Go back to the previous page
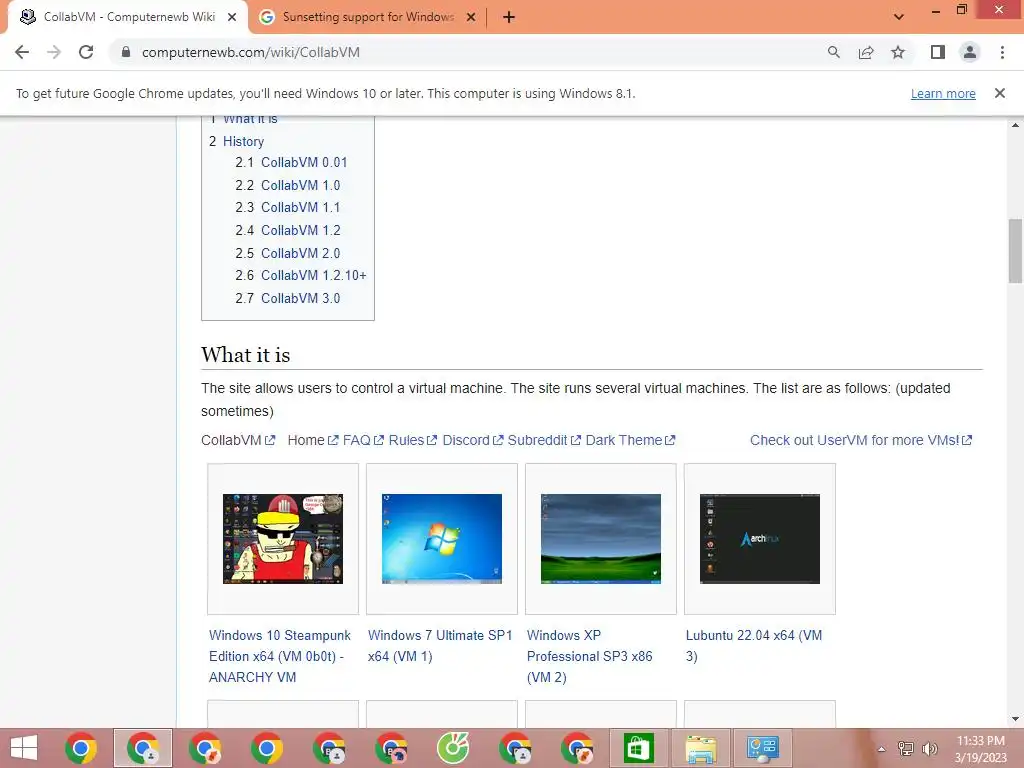The image size is (1024, 768). coord(22,52)
